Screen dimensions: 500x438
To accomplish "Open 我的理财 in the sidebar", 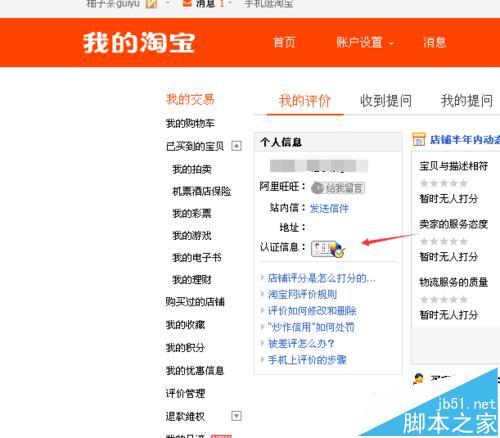I will click(x=192, y=280).
